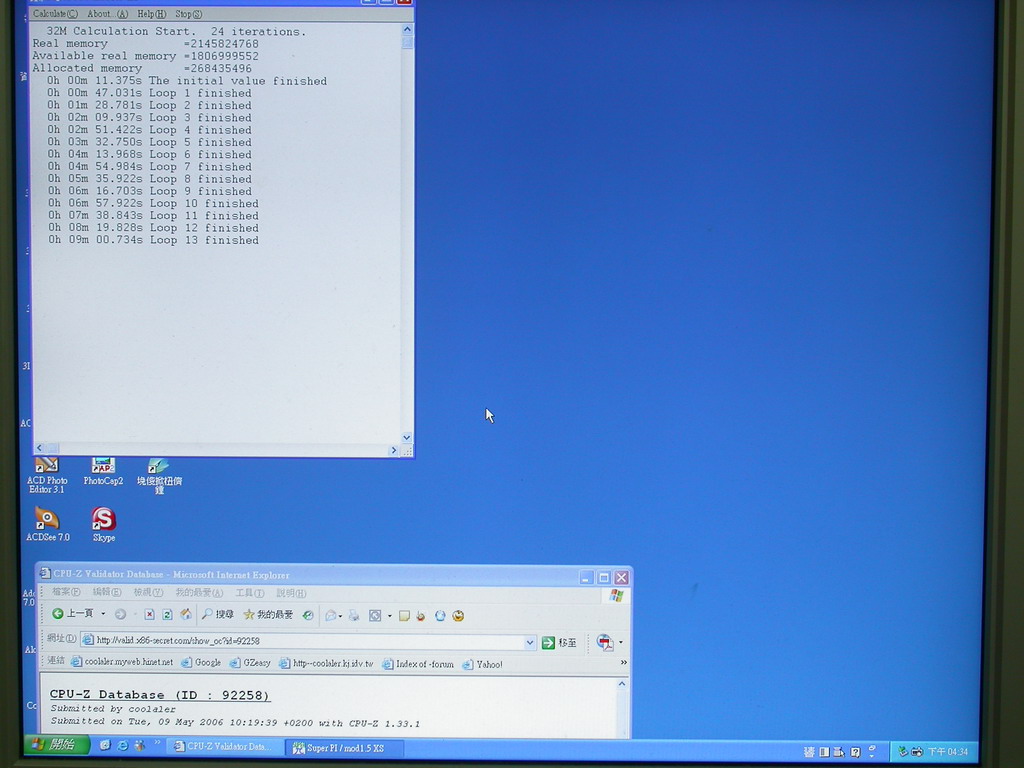Open the coolaler.myweb.hinet.net links-bar shortcut
This screenshot has height=768, width=1024.
(122, 662)
